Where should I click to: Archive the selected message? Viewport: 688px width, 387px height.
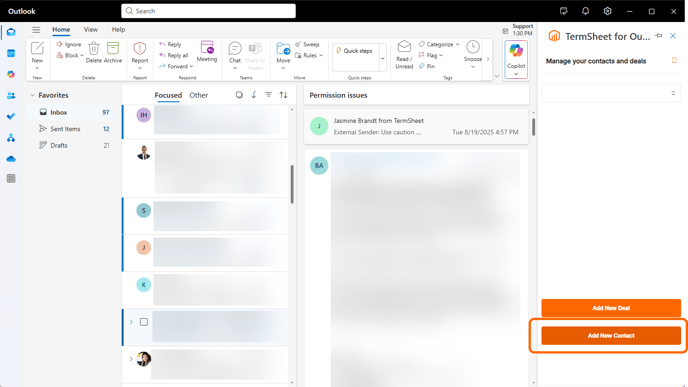click(113, 53)
